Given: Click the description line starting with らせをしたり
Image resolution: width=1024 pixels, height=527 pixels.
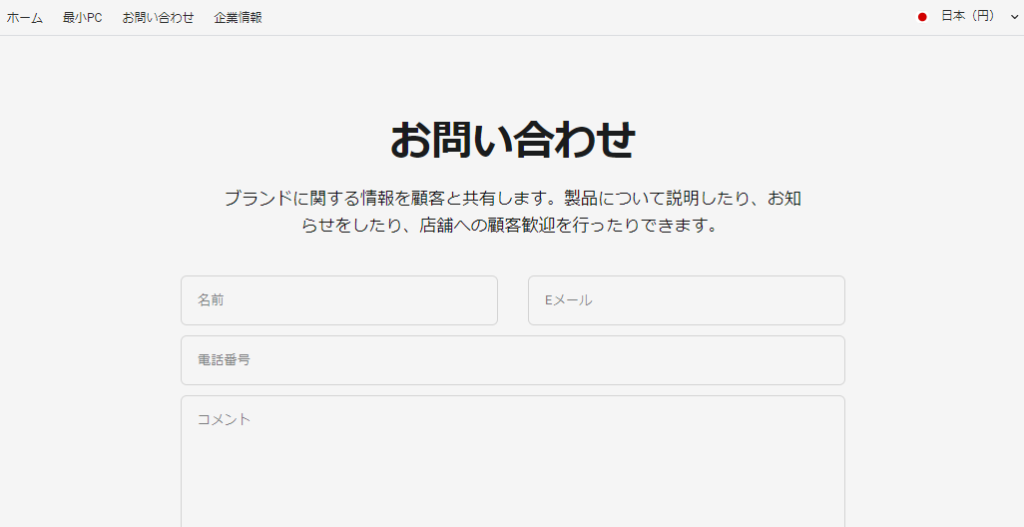Looking at the screenshot, I should click(510, 225).
